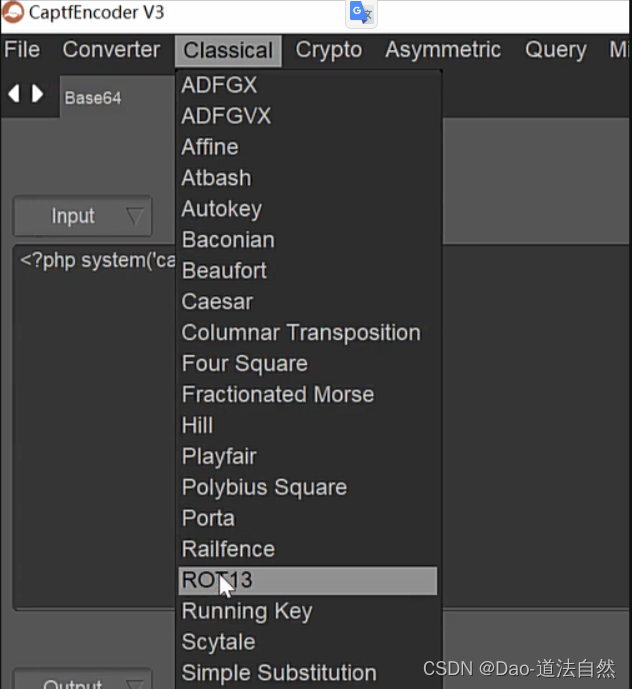Switch to the Base64 tab
632x689 pixels.
pos(93,98)
